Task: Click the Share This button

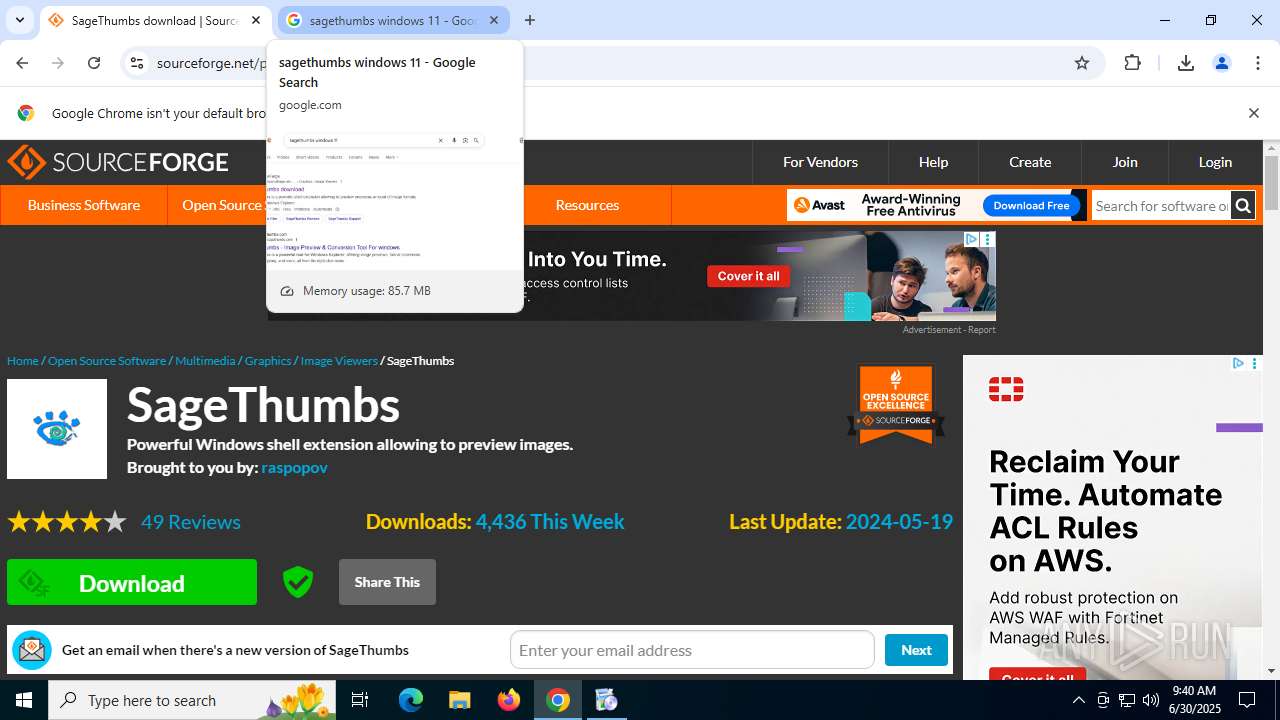Action: point(387,582)
